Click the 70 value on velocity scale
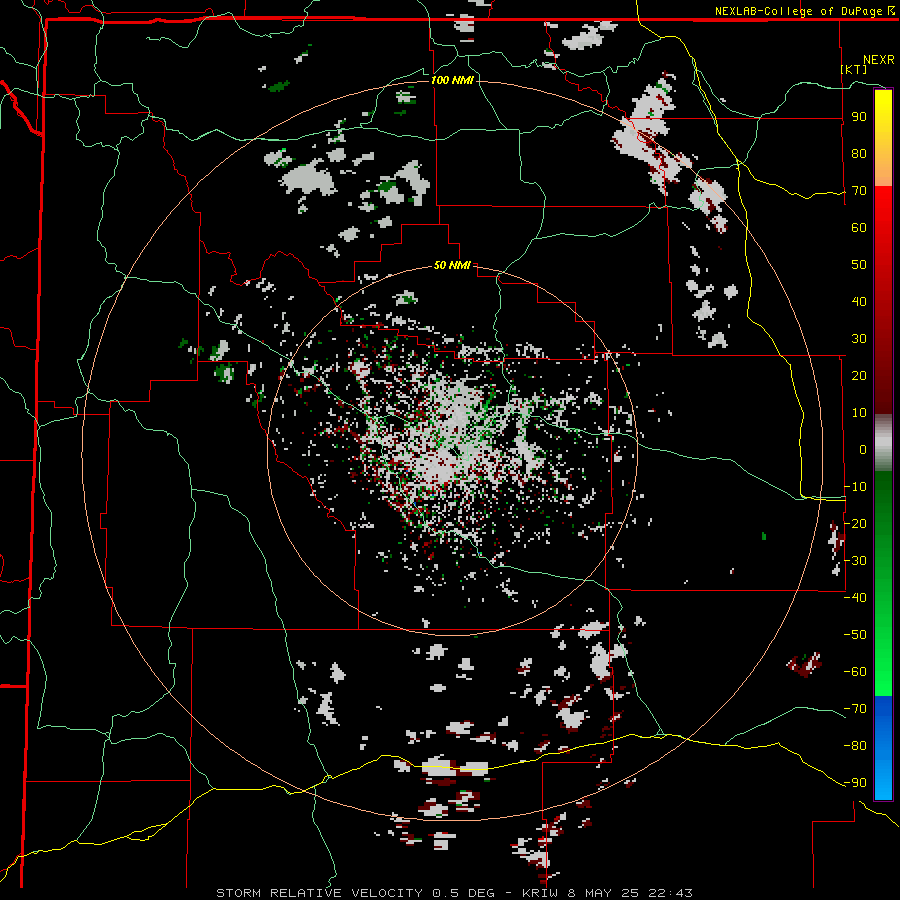The image size is (900, 900). pyautogui.click(x=859, y=191)
